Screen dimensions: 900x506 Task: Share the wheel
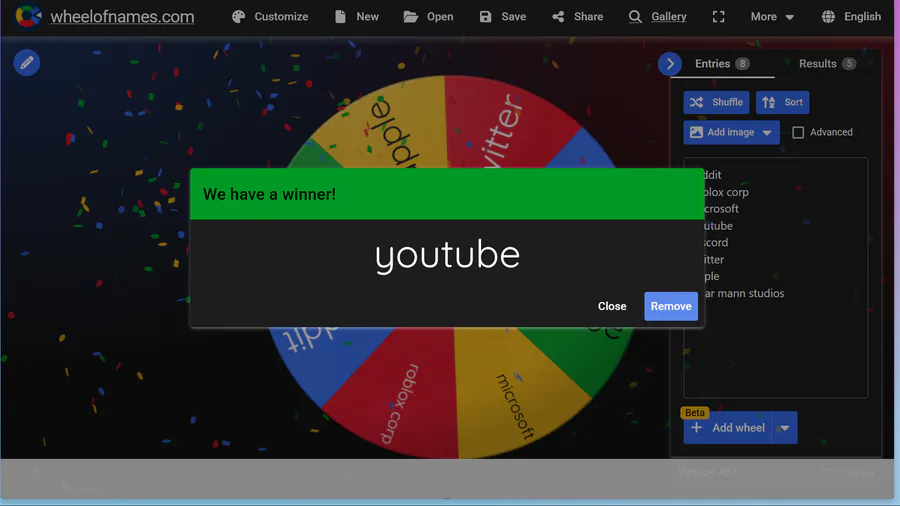577,17
